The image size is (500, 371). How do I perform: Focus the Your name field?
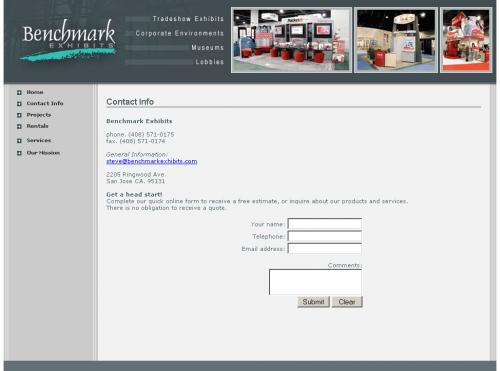point(325,223)
